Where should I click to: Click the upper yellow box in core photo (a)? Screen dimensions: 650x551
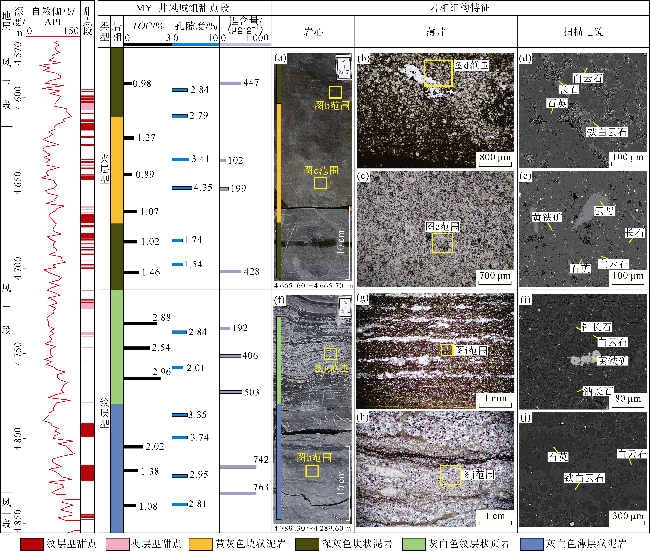tap(336, 92)
